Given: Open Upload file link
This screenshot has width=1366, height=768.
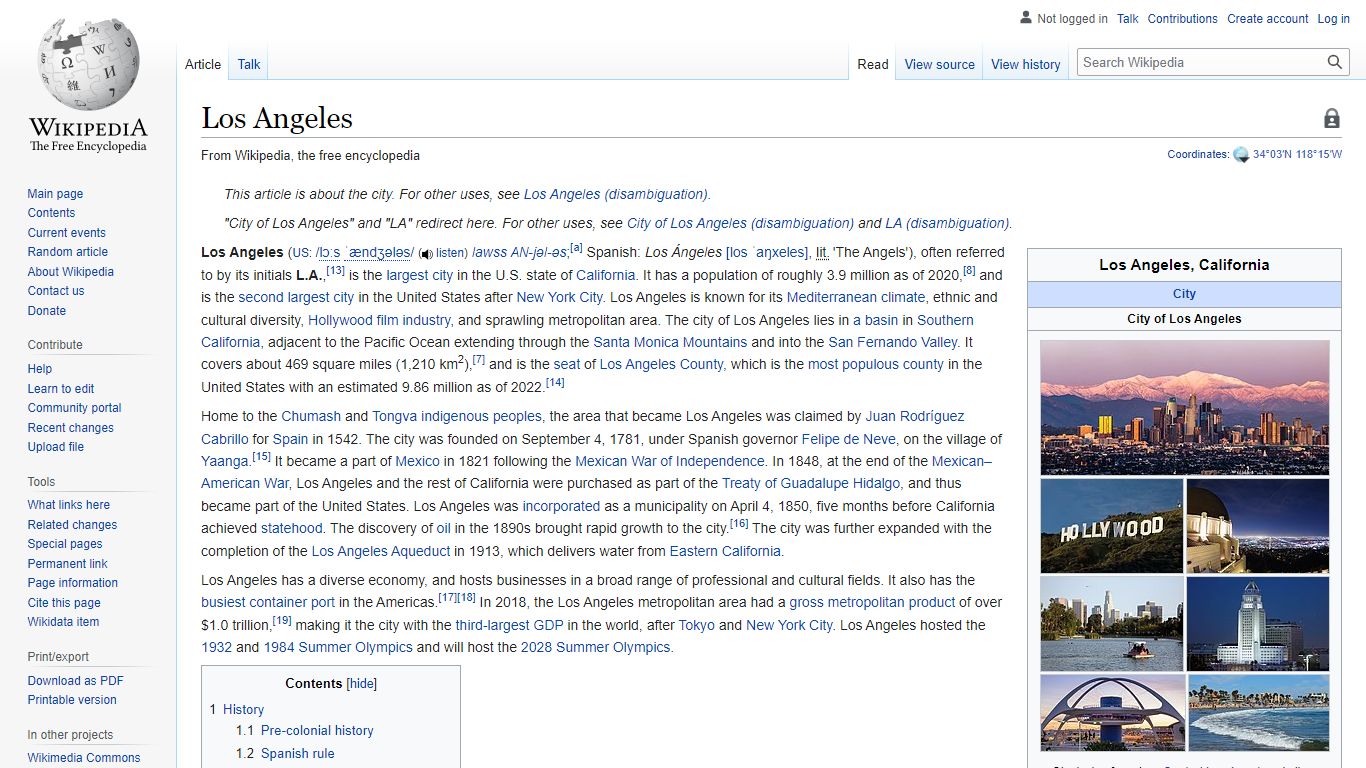Looking at the screenshot, I should click(x=55, y=447).
